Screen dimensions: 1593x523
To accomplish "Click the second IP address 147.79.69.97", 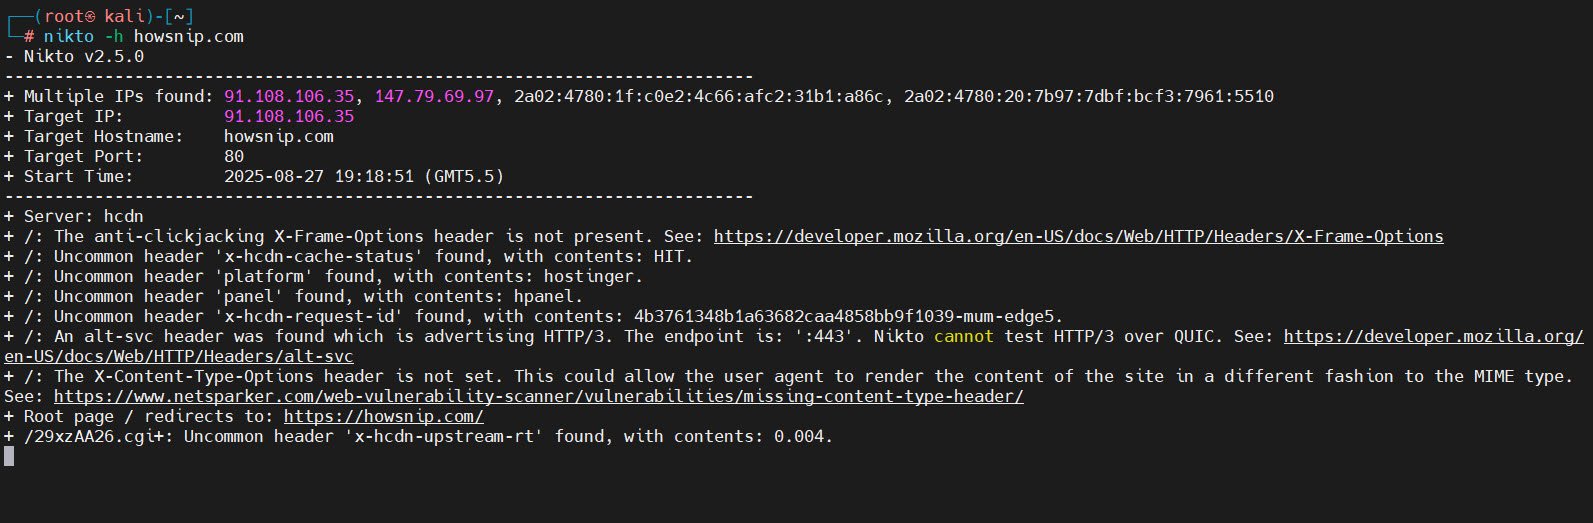I will point(434,97).
